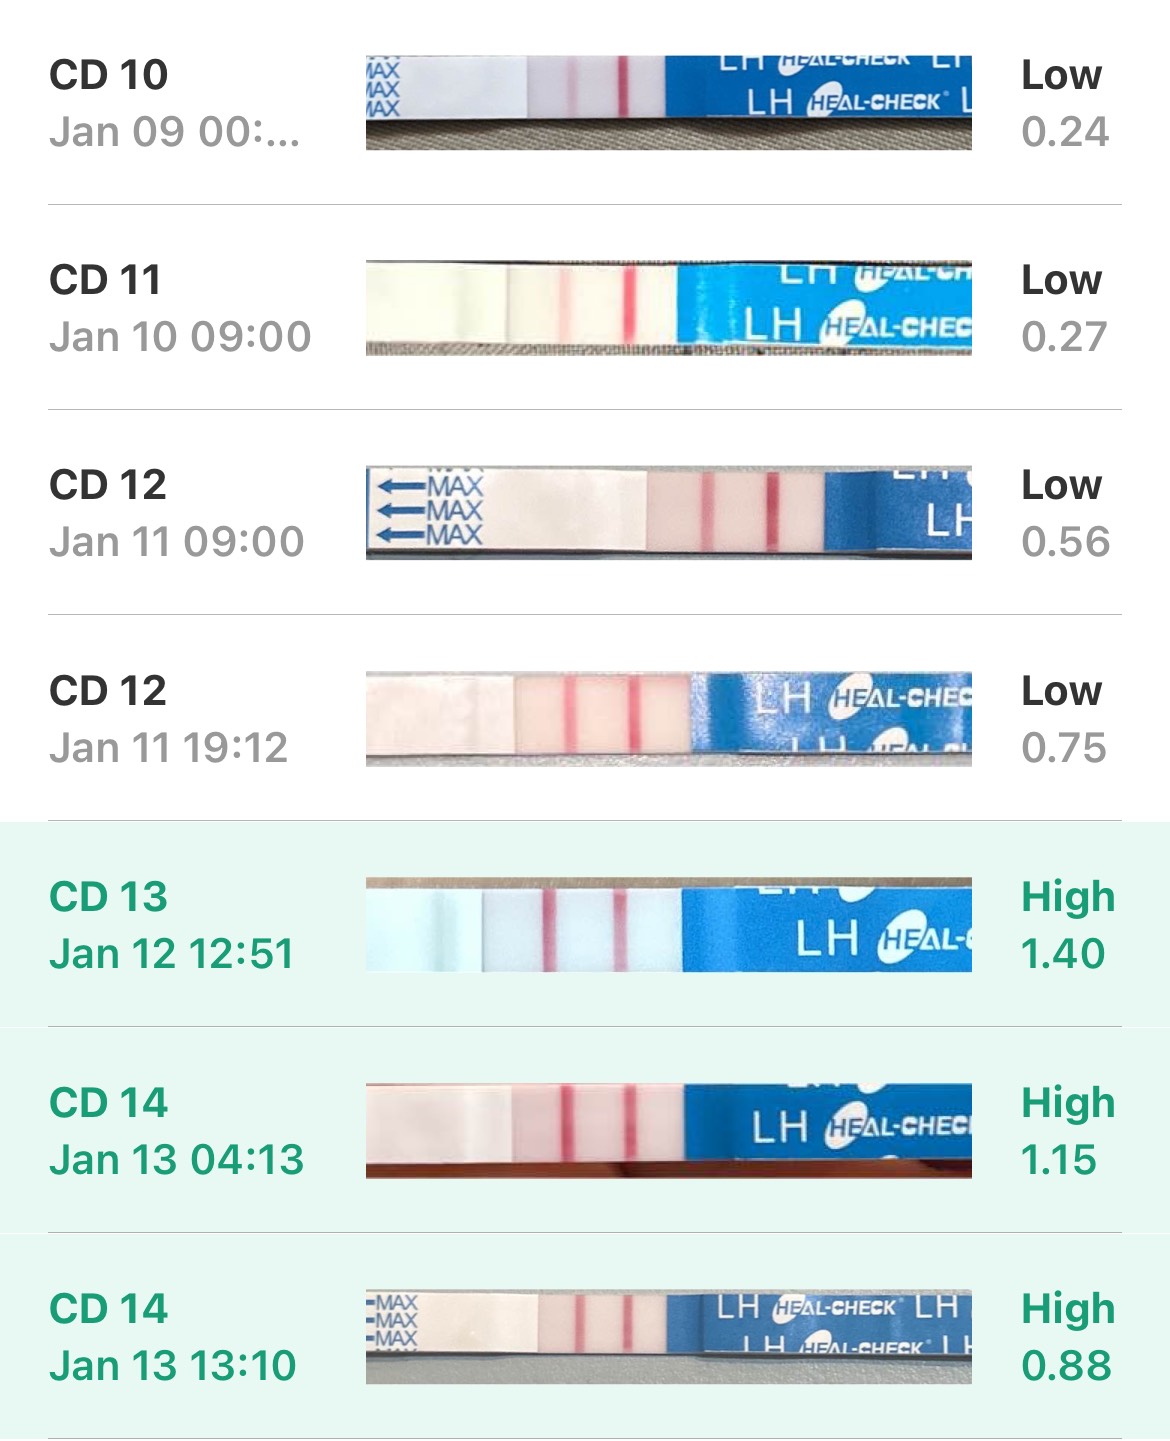
Task: Tap the CD 12 Jan 11 09:00 label
Action: click(x=176, y=513)
